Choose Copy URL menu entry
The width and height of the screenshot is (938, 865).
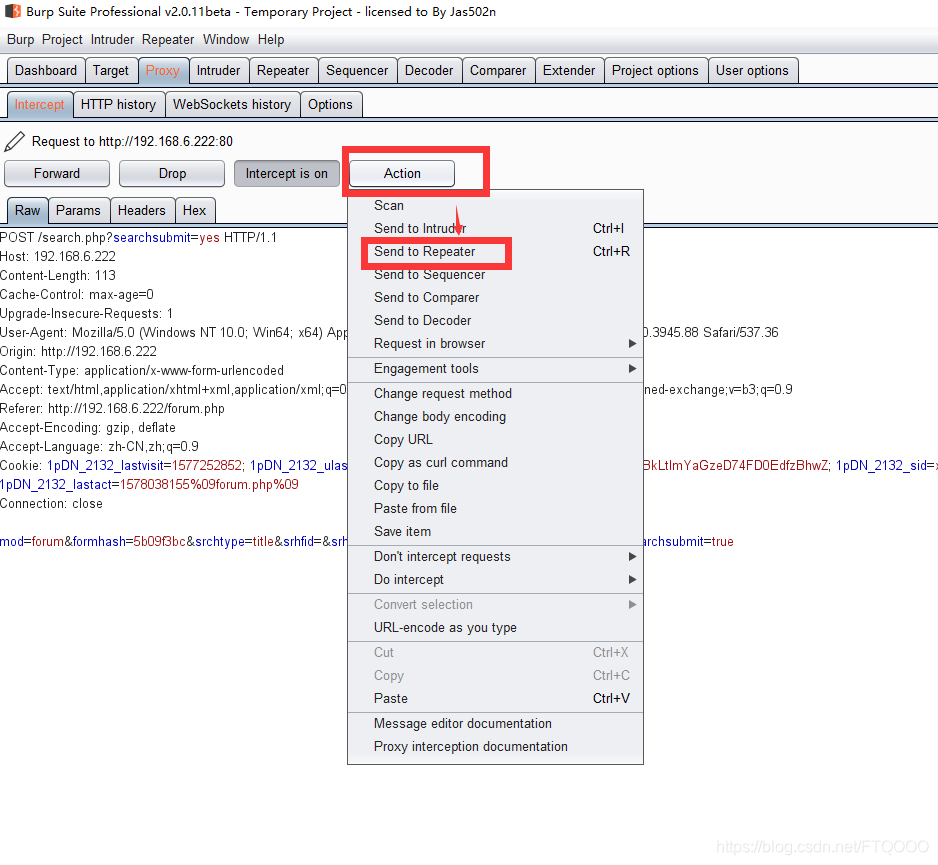495,440
